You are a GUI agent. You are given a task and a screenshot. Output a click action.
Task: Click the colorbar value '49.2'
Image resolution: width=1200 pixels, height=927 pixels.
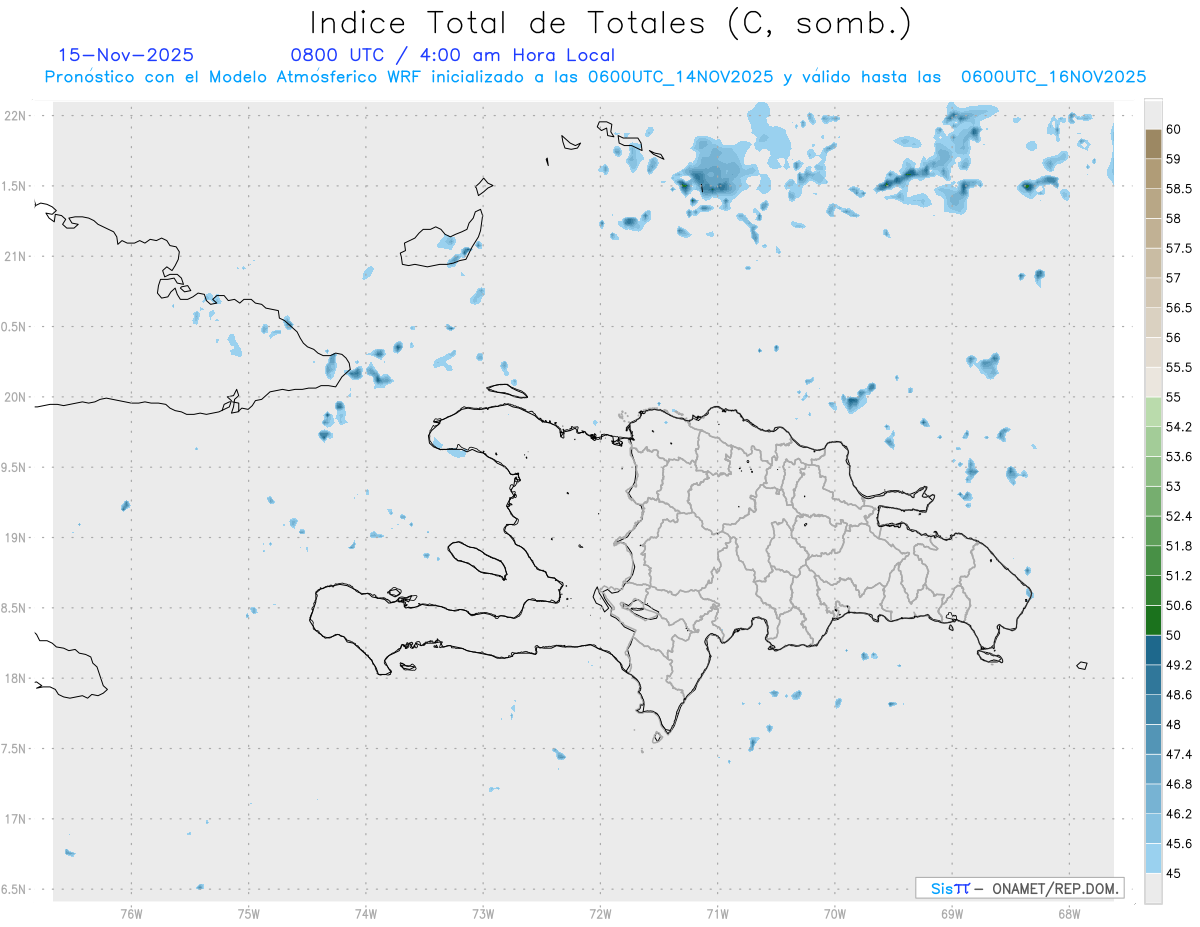tap(1179, 665)
